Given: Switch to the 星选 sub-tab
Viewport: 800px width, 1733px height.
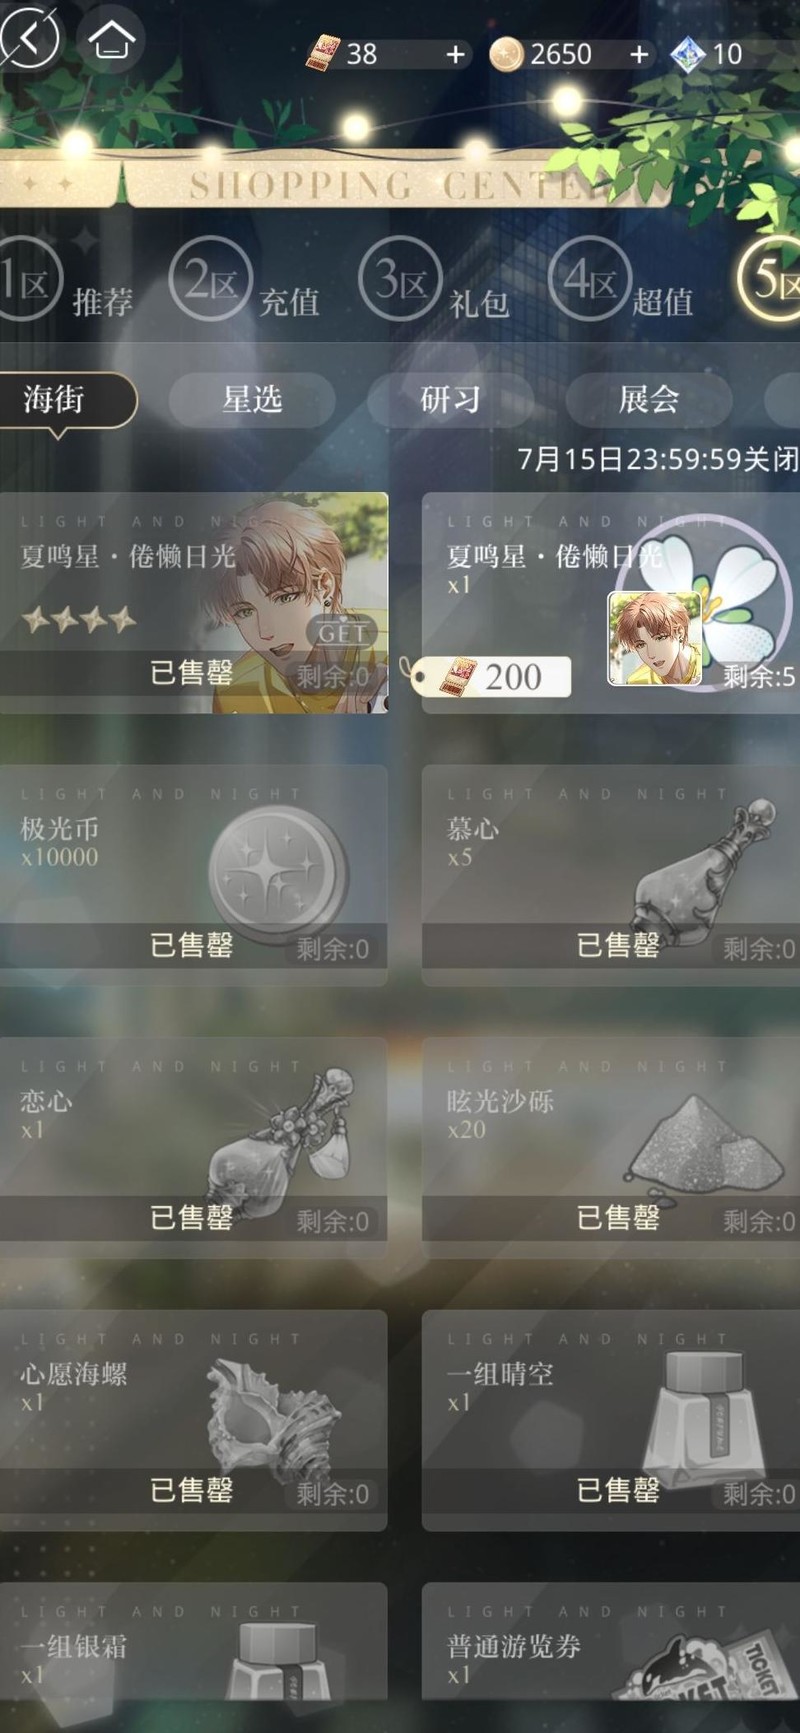Looking at the screenshot, I should 252,400.
